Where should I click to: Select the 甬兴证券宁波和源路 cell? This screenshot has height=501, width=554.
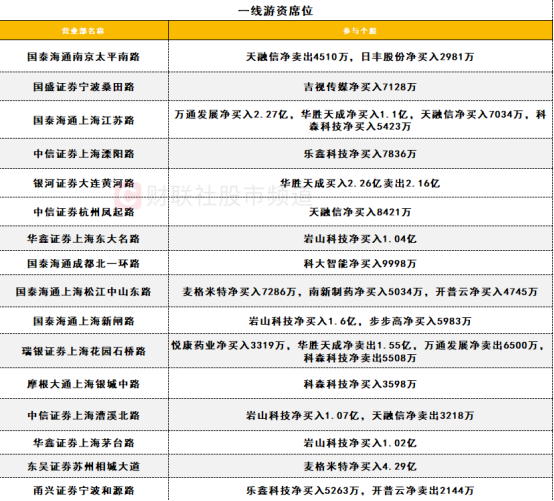click(x=84, y=490)
